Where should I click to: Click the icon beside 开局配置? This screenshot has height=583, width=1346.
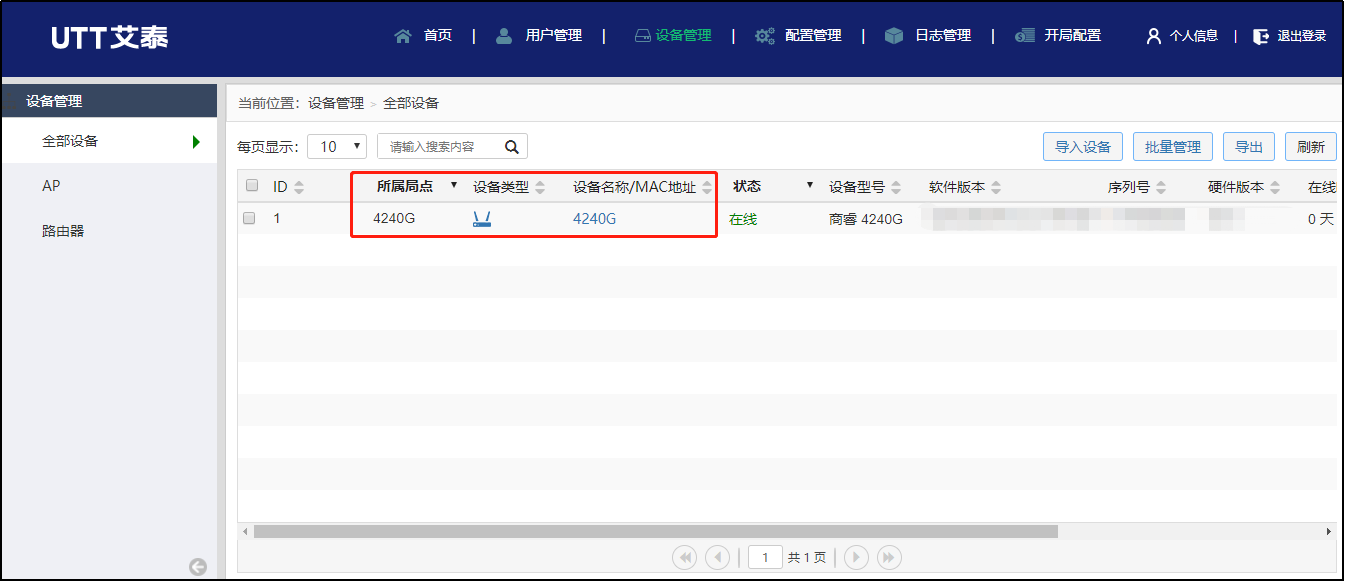(1024, 36)
